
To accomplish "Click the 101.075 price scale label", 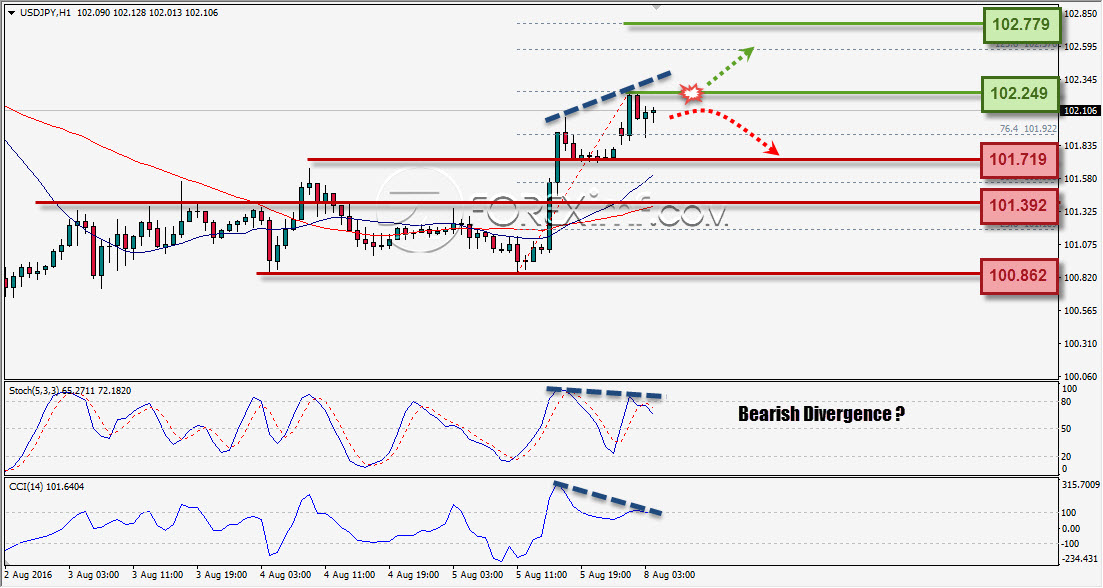I will pyautogui.click(x=1081, y=244).
